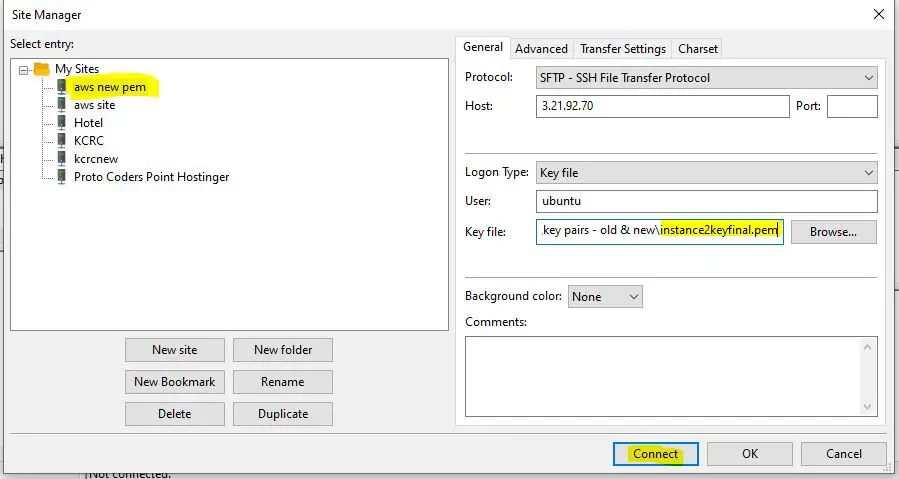The image size is (899, 479).
Task: Select the kcrcnew site entry
Action: (96, 159)
